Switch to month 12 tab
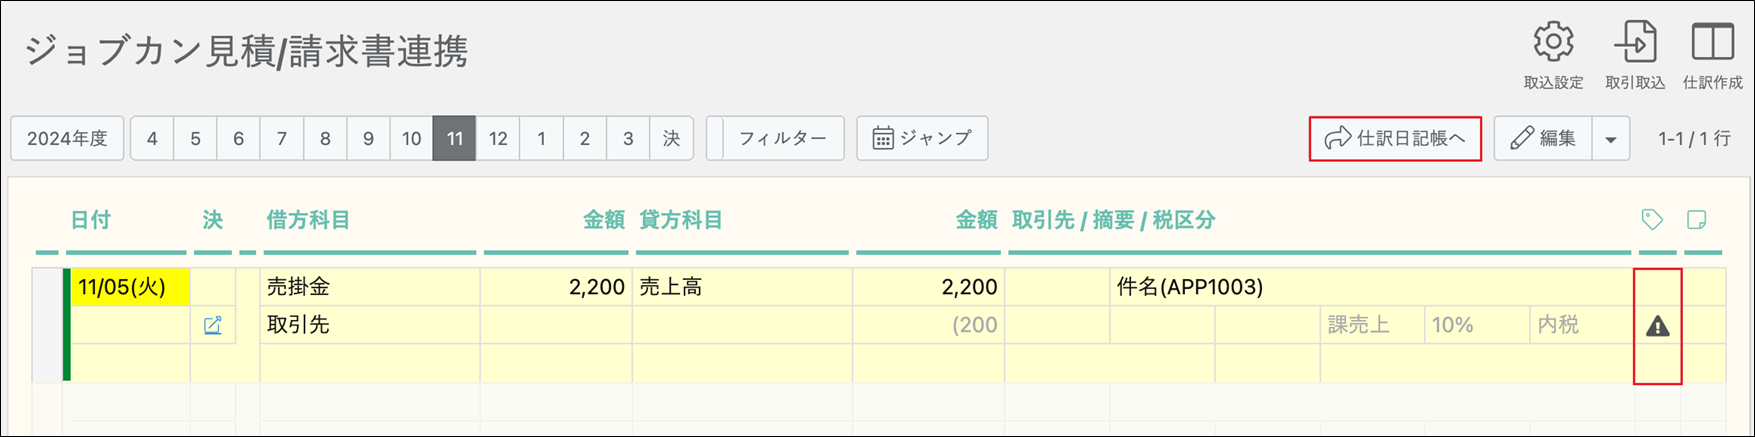Viewport: 1755px width, 437px height. point(498,138)
